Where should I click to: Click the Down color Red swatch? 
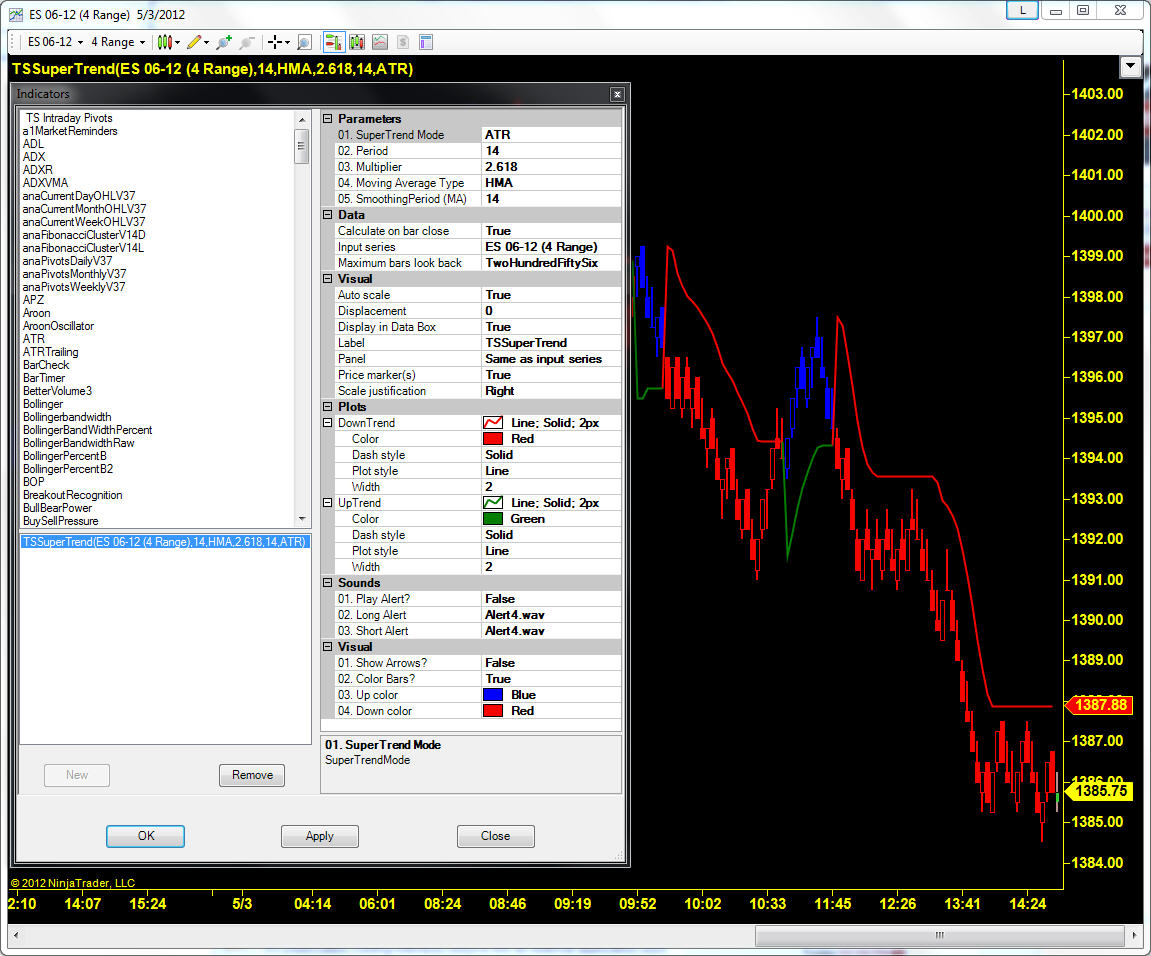(493, 711)
